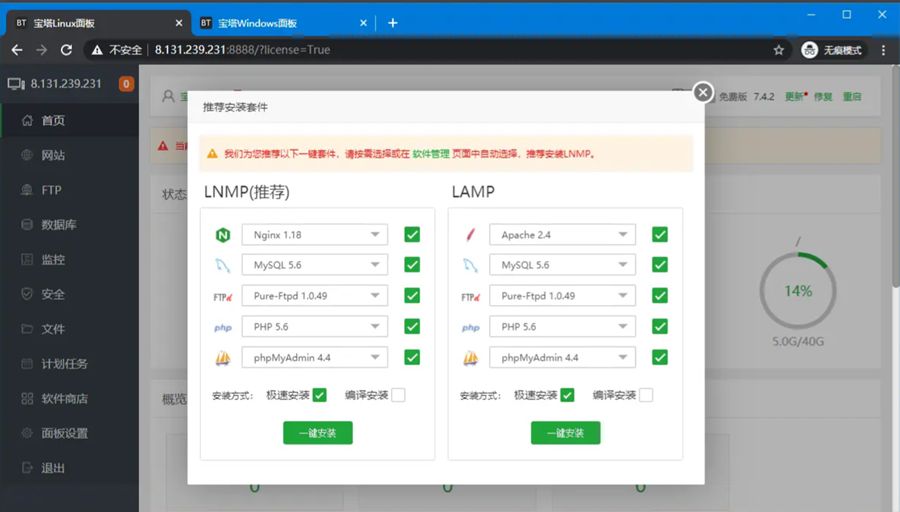The height and width of the screenshot is (512, 900).
Task: Click 一键安装 button under LNMP
Action: 318,433
